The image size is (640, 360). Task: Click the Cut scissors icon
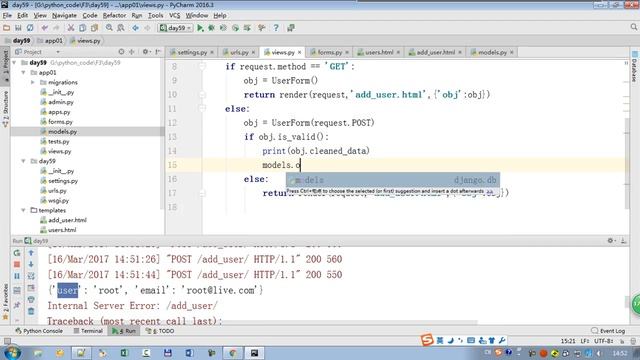point(71,28)
